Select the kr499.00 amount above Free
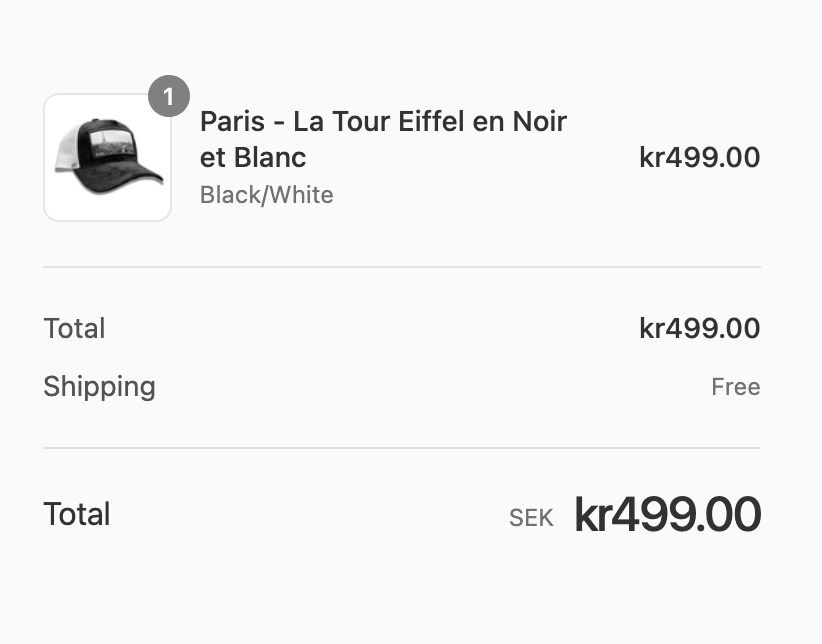Screen dimensions: 822x644 click(x=699, y=328)
